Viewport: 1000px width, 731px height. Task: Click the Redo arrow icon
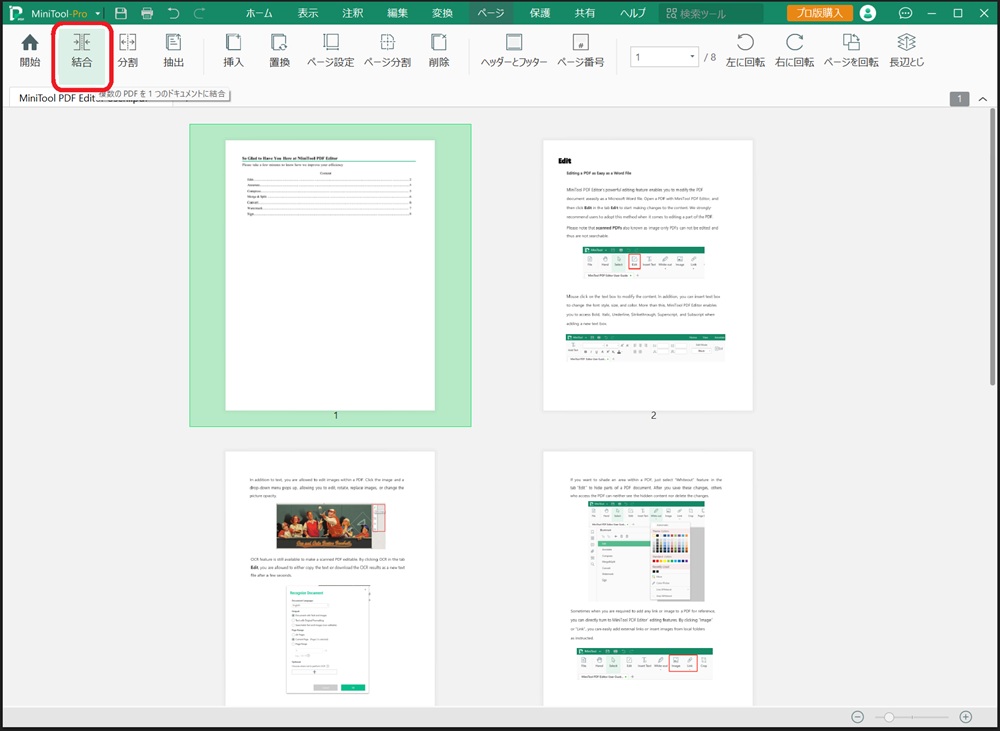click(200, 13)
